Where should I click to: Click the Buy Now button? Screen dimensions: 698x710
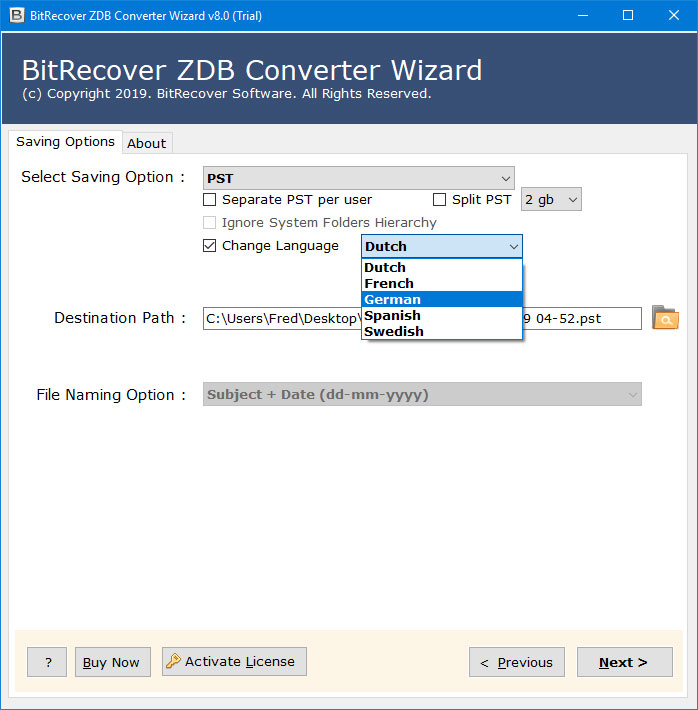[112, 662]
